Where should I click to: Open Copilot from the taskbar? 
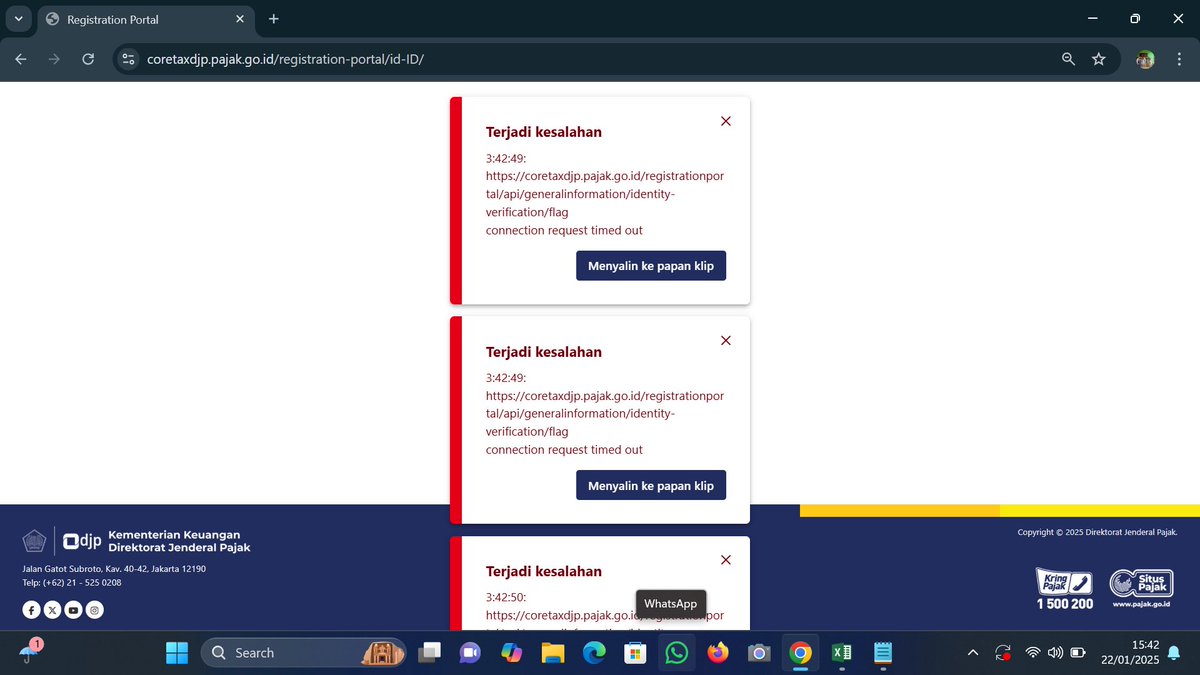[511, 653]
